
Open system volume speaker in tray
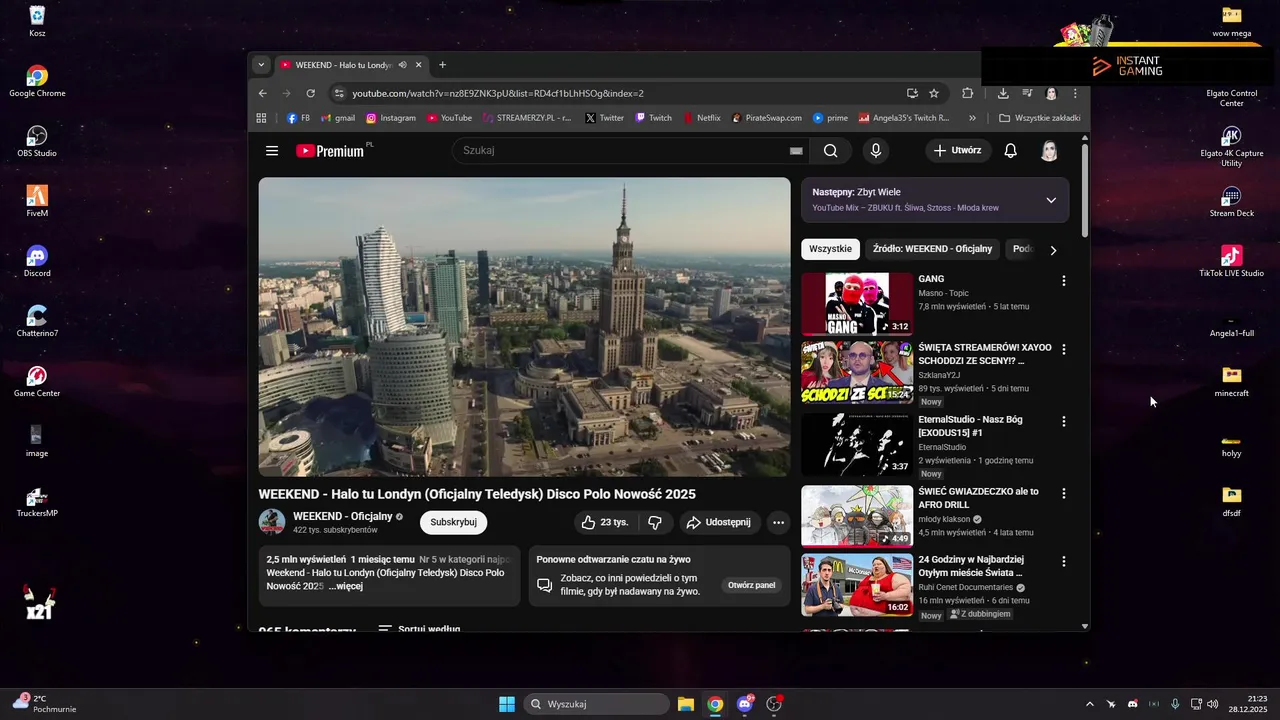1212,704
